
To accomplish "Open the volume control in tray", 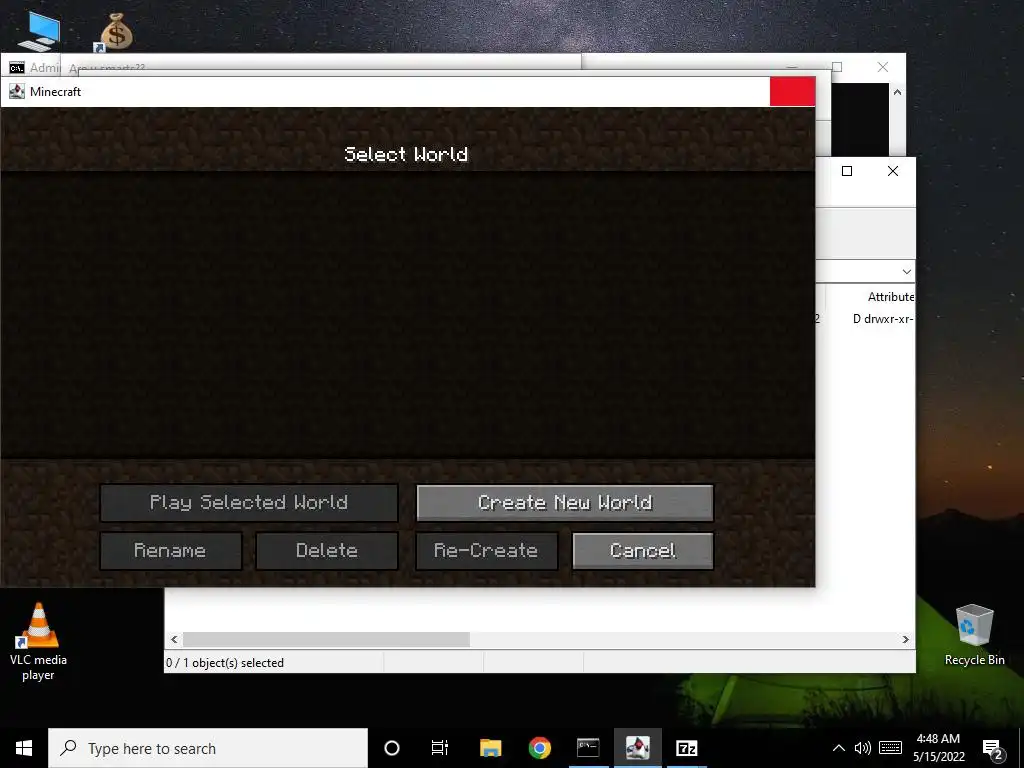I will [x=862, y=748].
